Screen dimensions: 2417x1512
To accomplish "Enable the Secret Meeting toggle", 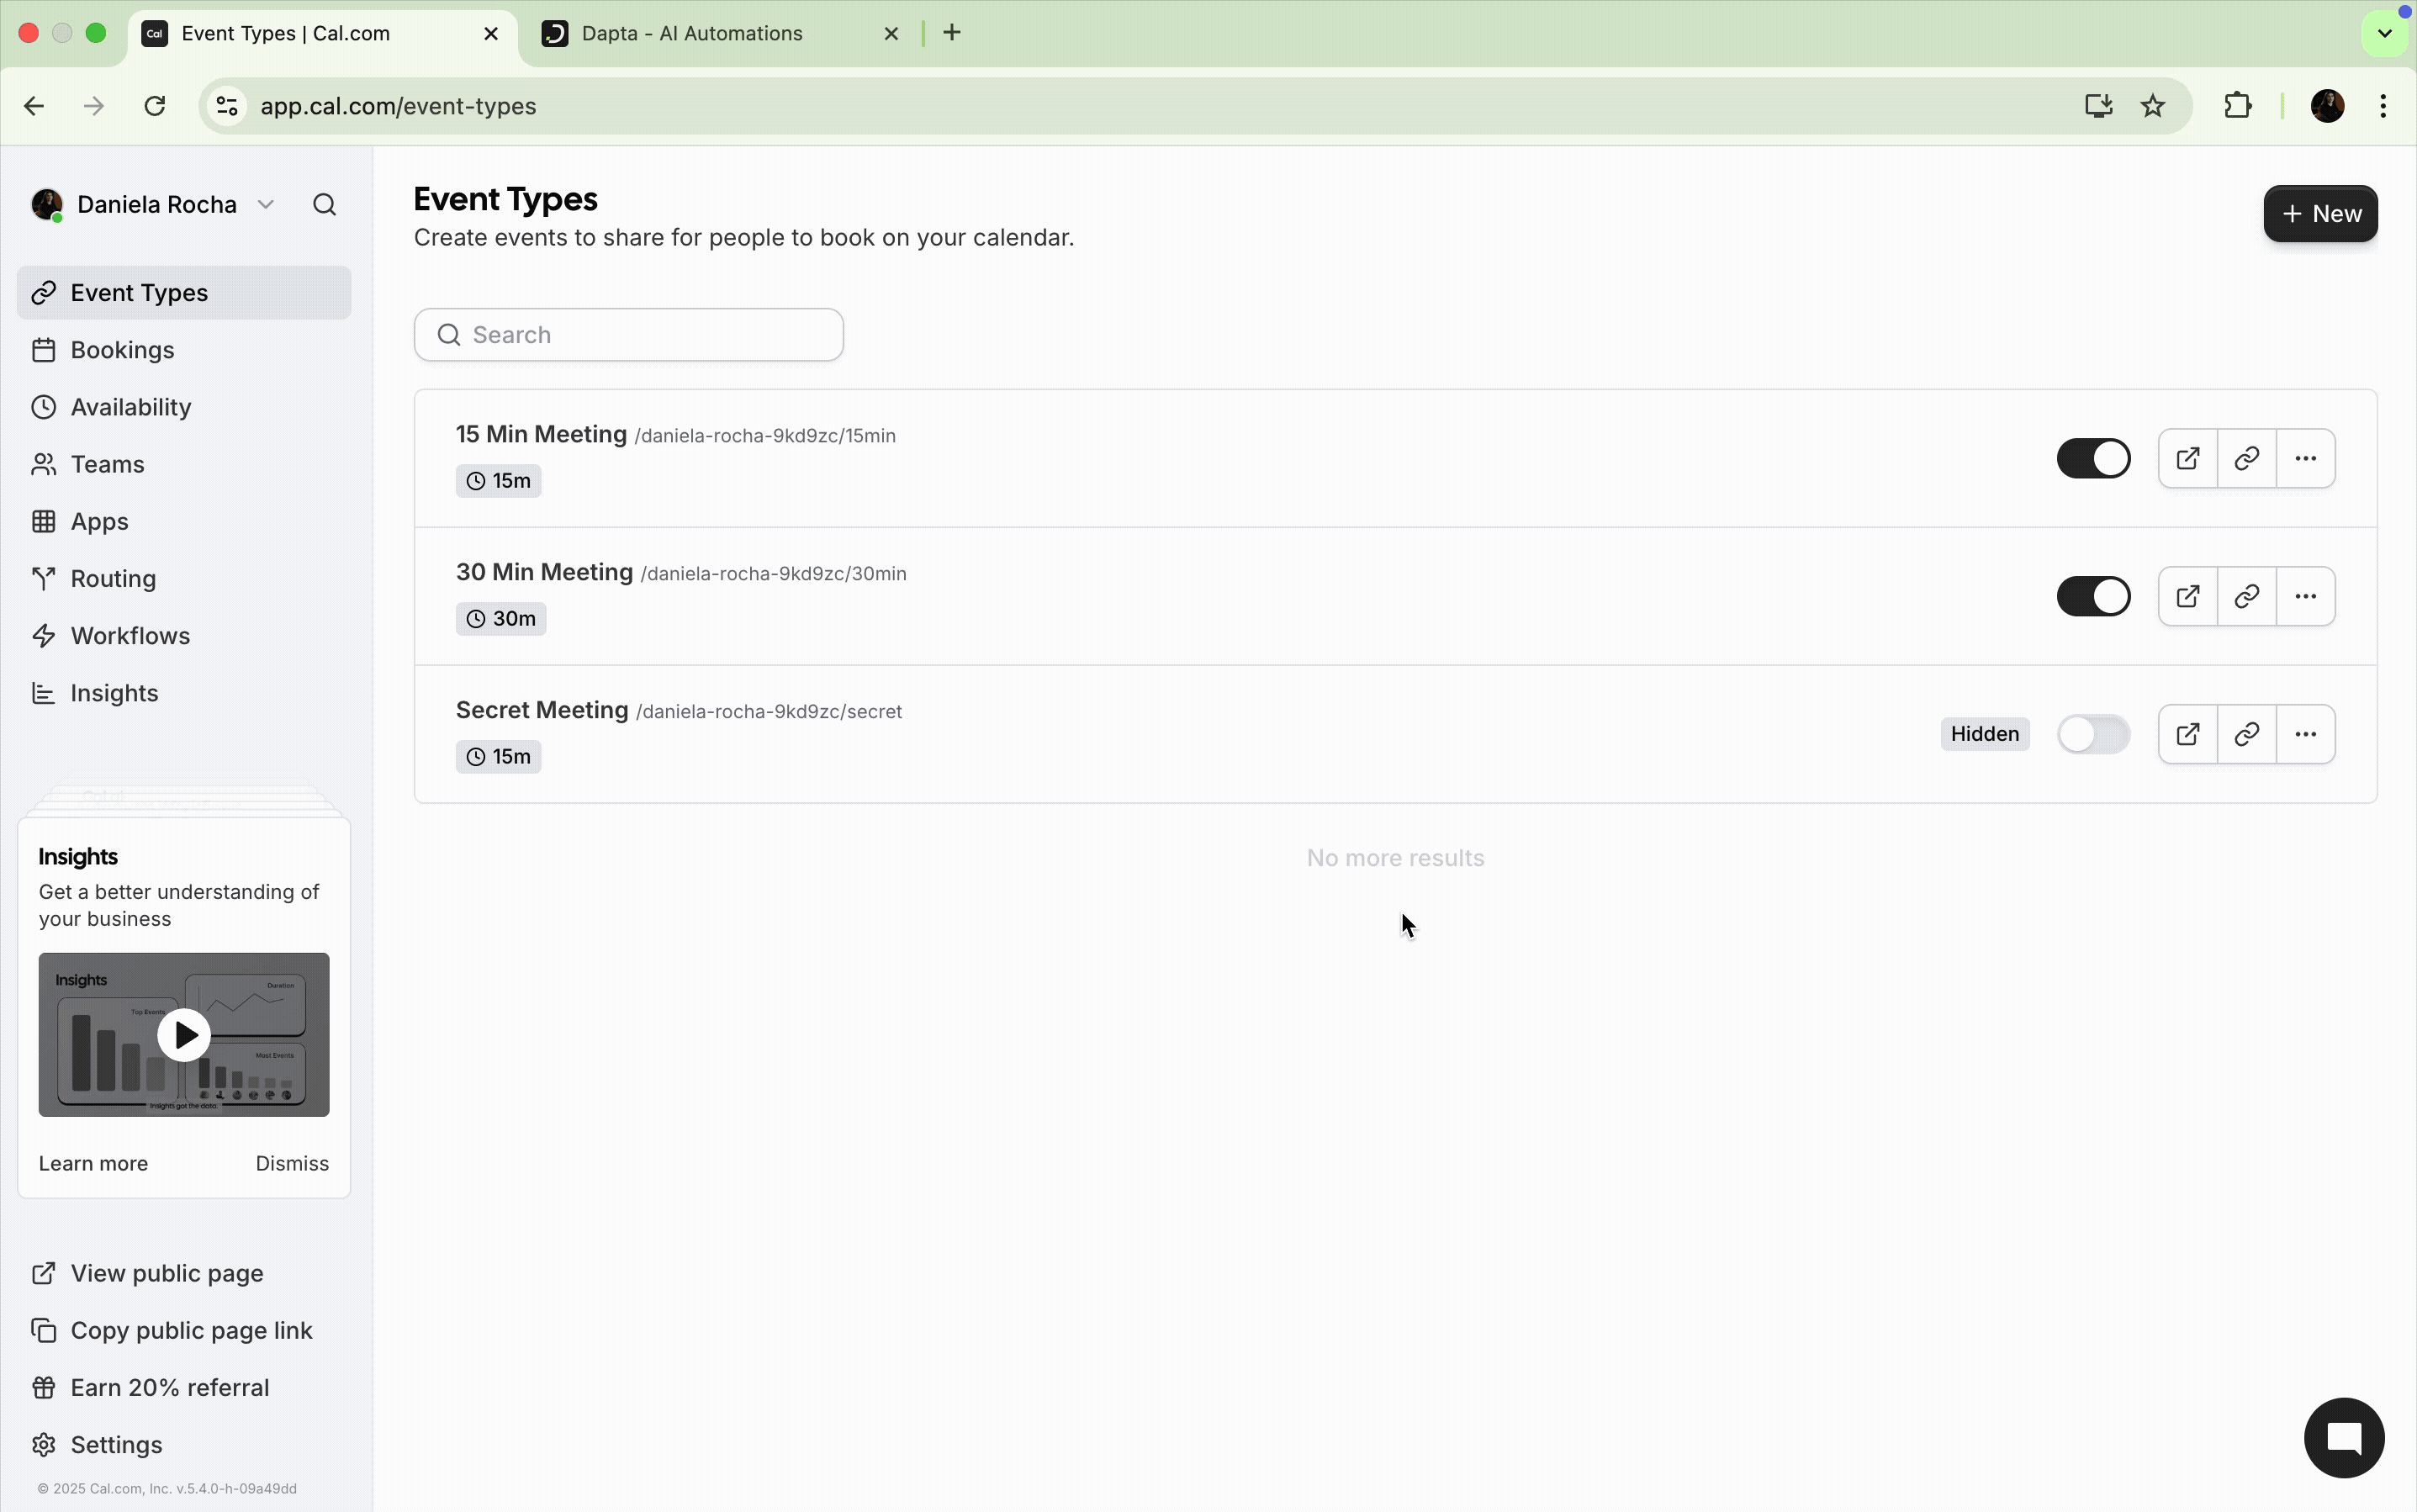I will pos(2093,735).
